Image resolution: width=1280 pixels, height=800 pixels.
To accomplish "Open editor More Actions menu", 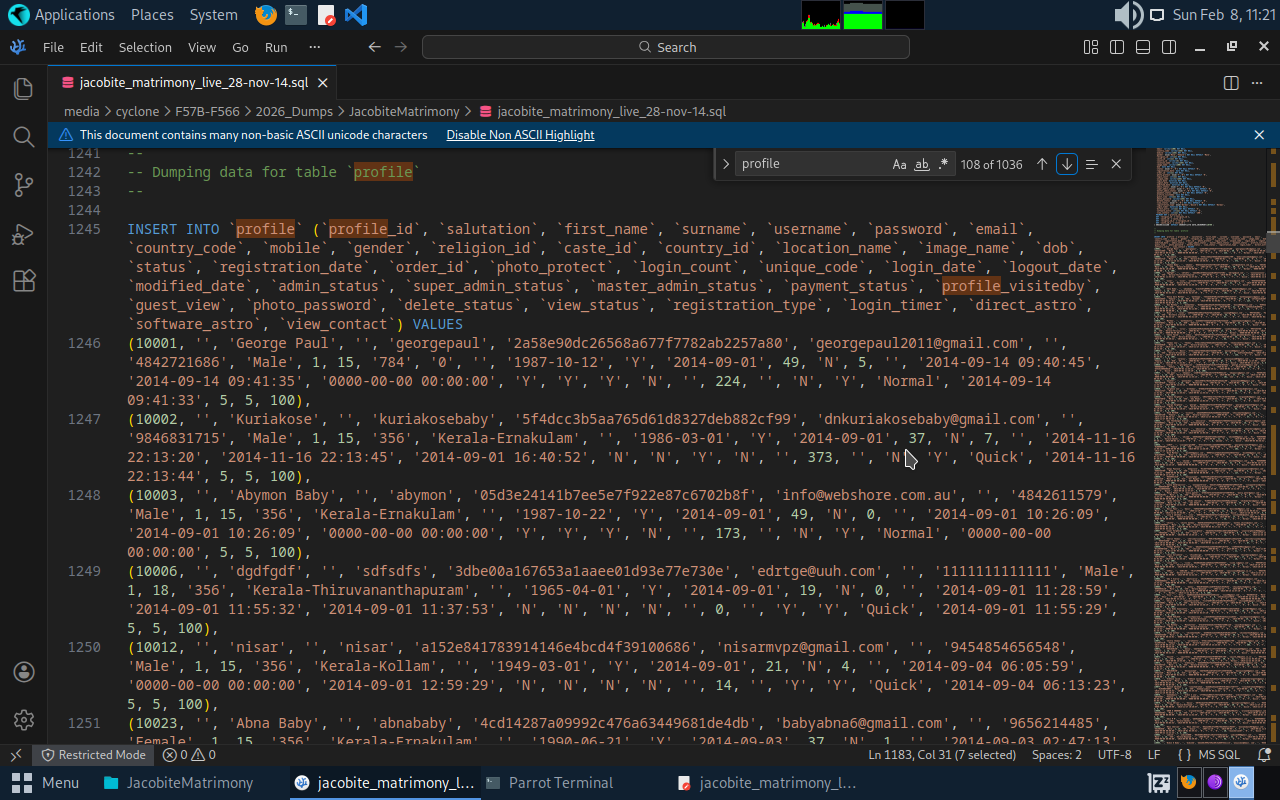I will pos(1259,83).
